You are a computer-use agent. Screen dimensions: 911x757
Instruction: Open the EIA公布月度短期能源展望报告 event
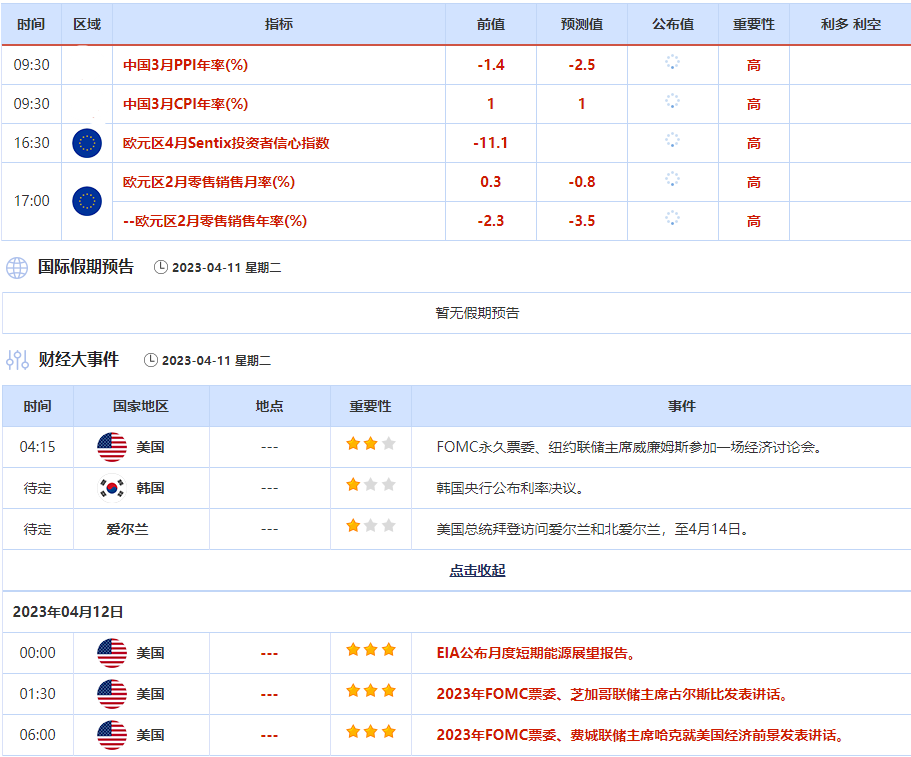click(x=537, y=653)
